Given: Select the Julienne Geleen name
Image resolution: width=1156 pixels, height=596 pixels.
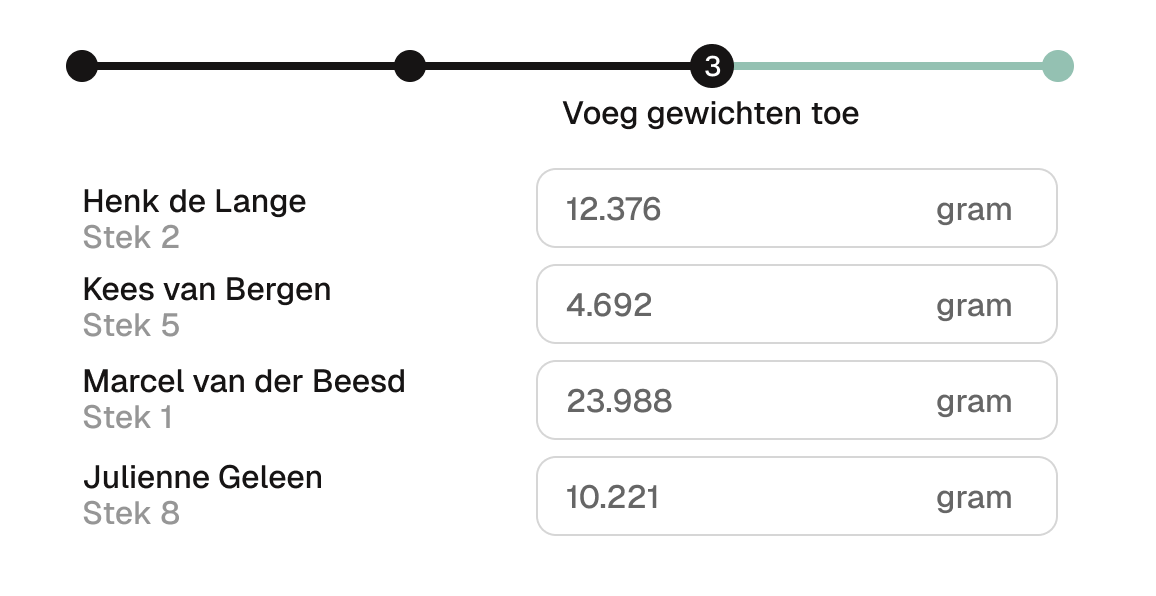Looking at the screenshot, I should pos(202,478).
